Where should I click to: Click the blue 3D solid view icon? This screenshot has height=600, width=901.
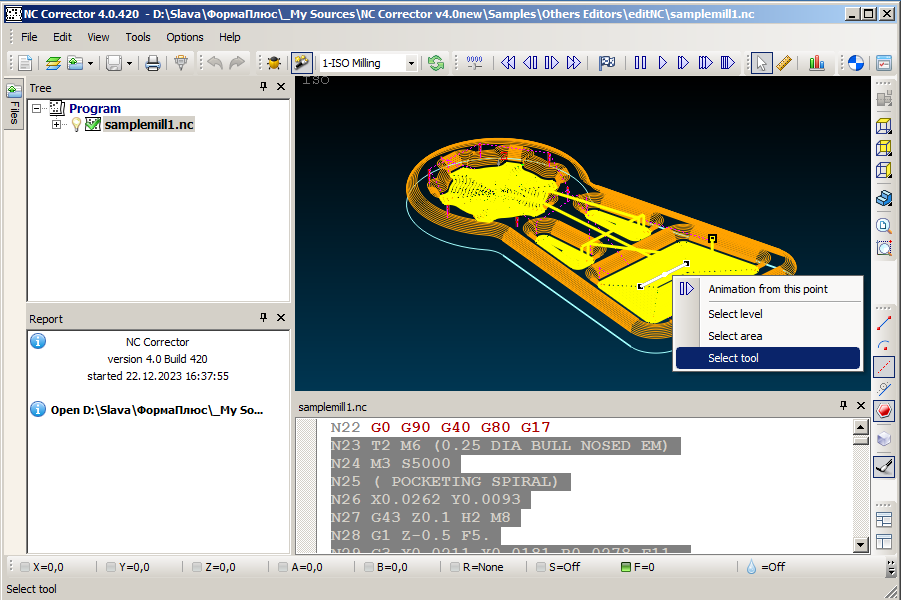coord(884,198)
